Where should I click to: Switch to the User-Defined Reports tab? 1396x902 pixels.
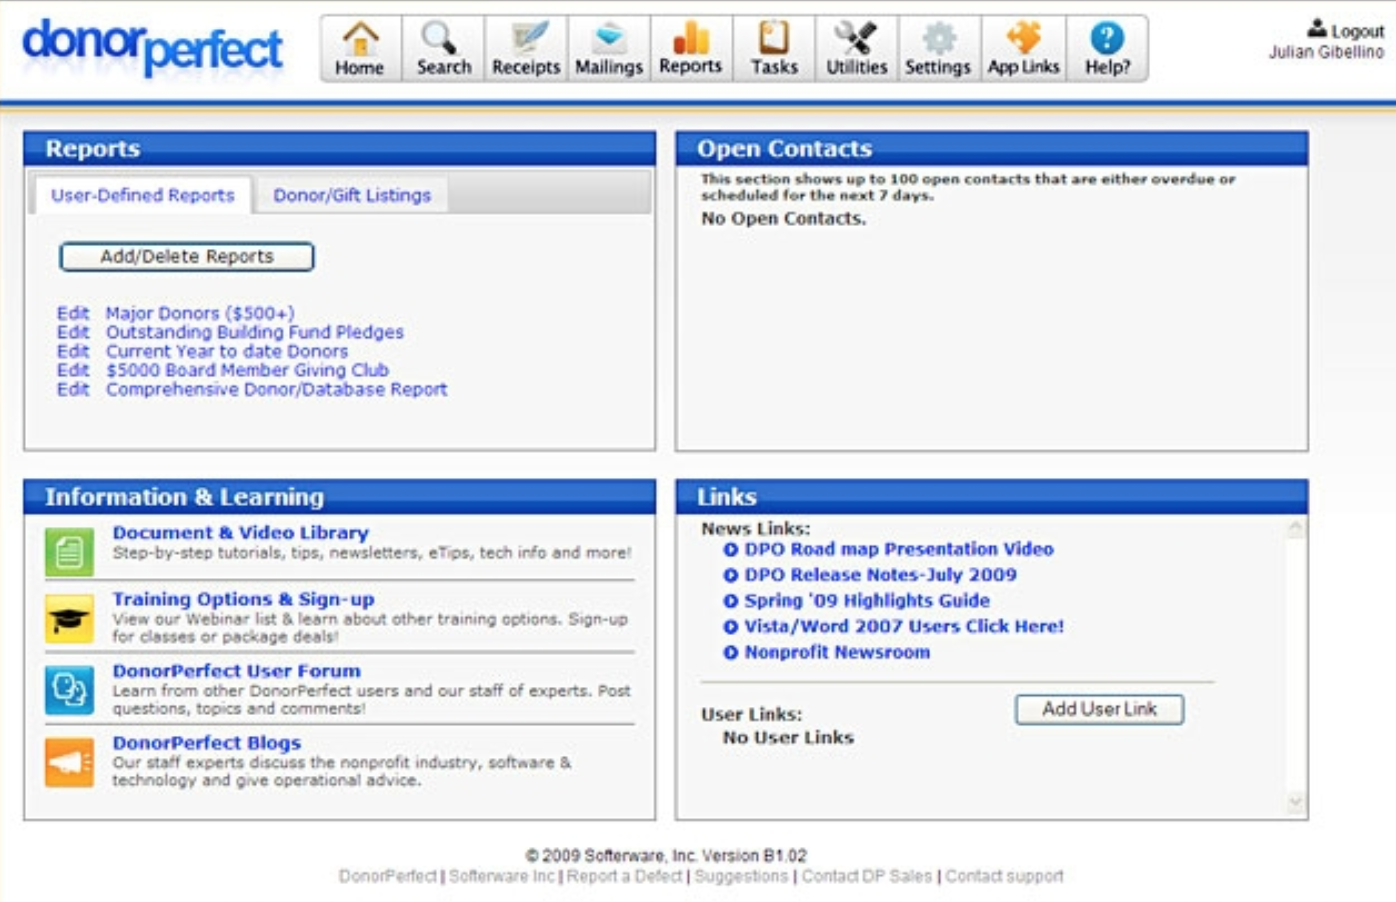[142, 195]
